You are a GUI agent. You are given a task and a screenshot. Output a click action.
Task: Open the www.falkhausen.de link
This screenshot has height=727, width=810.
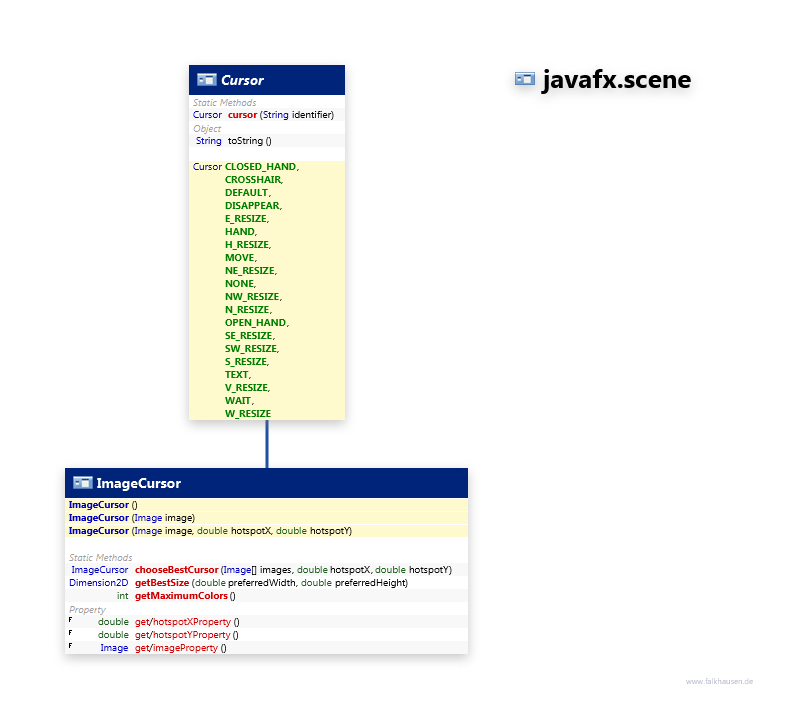(x=719, y=681)
